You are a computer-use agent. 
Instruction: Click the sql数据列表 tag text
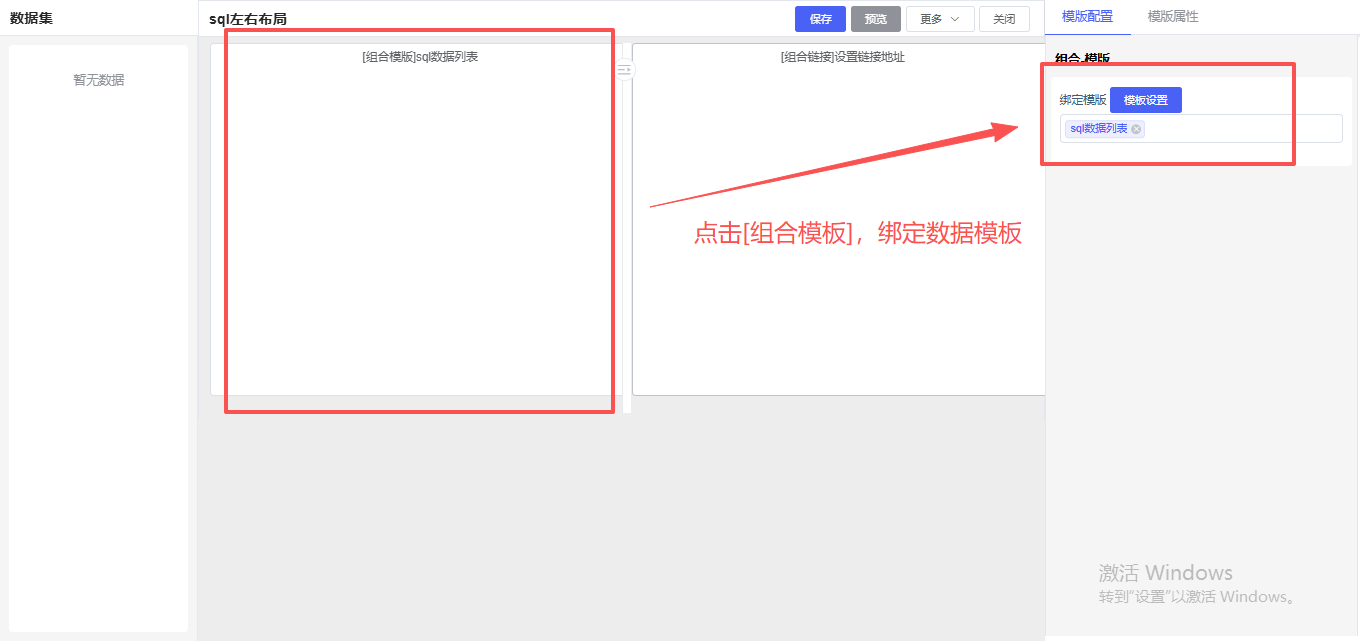(1098, 129)
